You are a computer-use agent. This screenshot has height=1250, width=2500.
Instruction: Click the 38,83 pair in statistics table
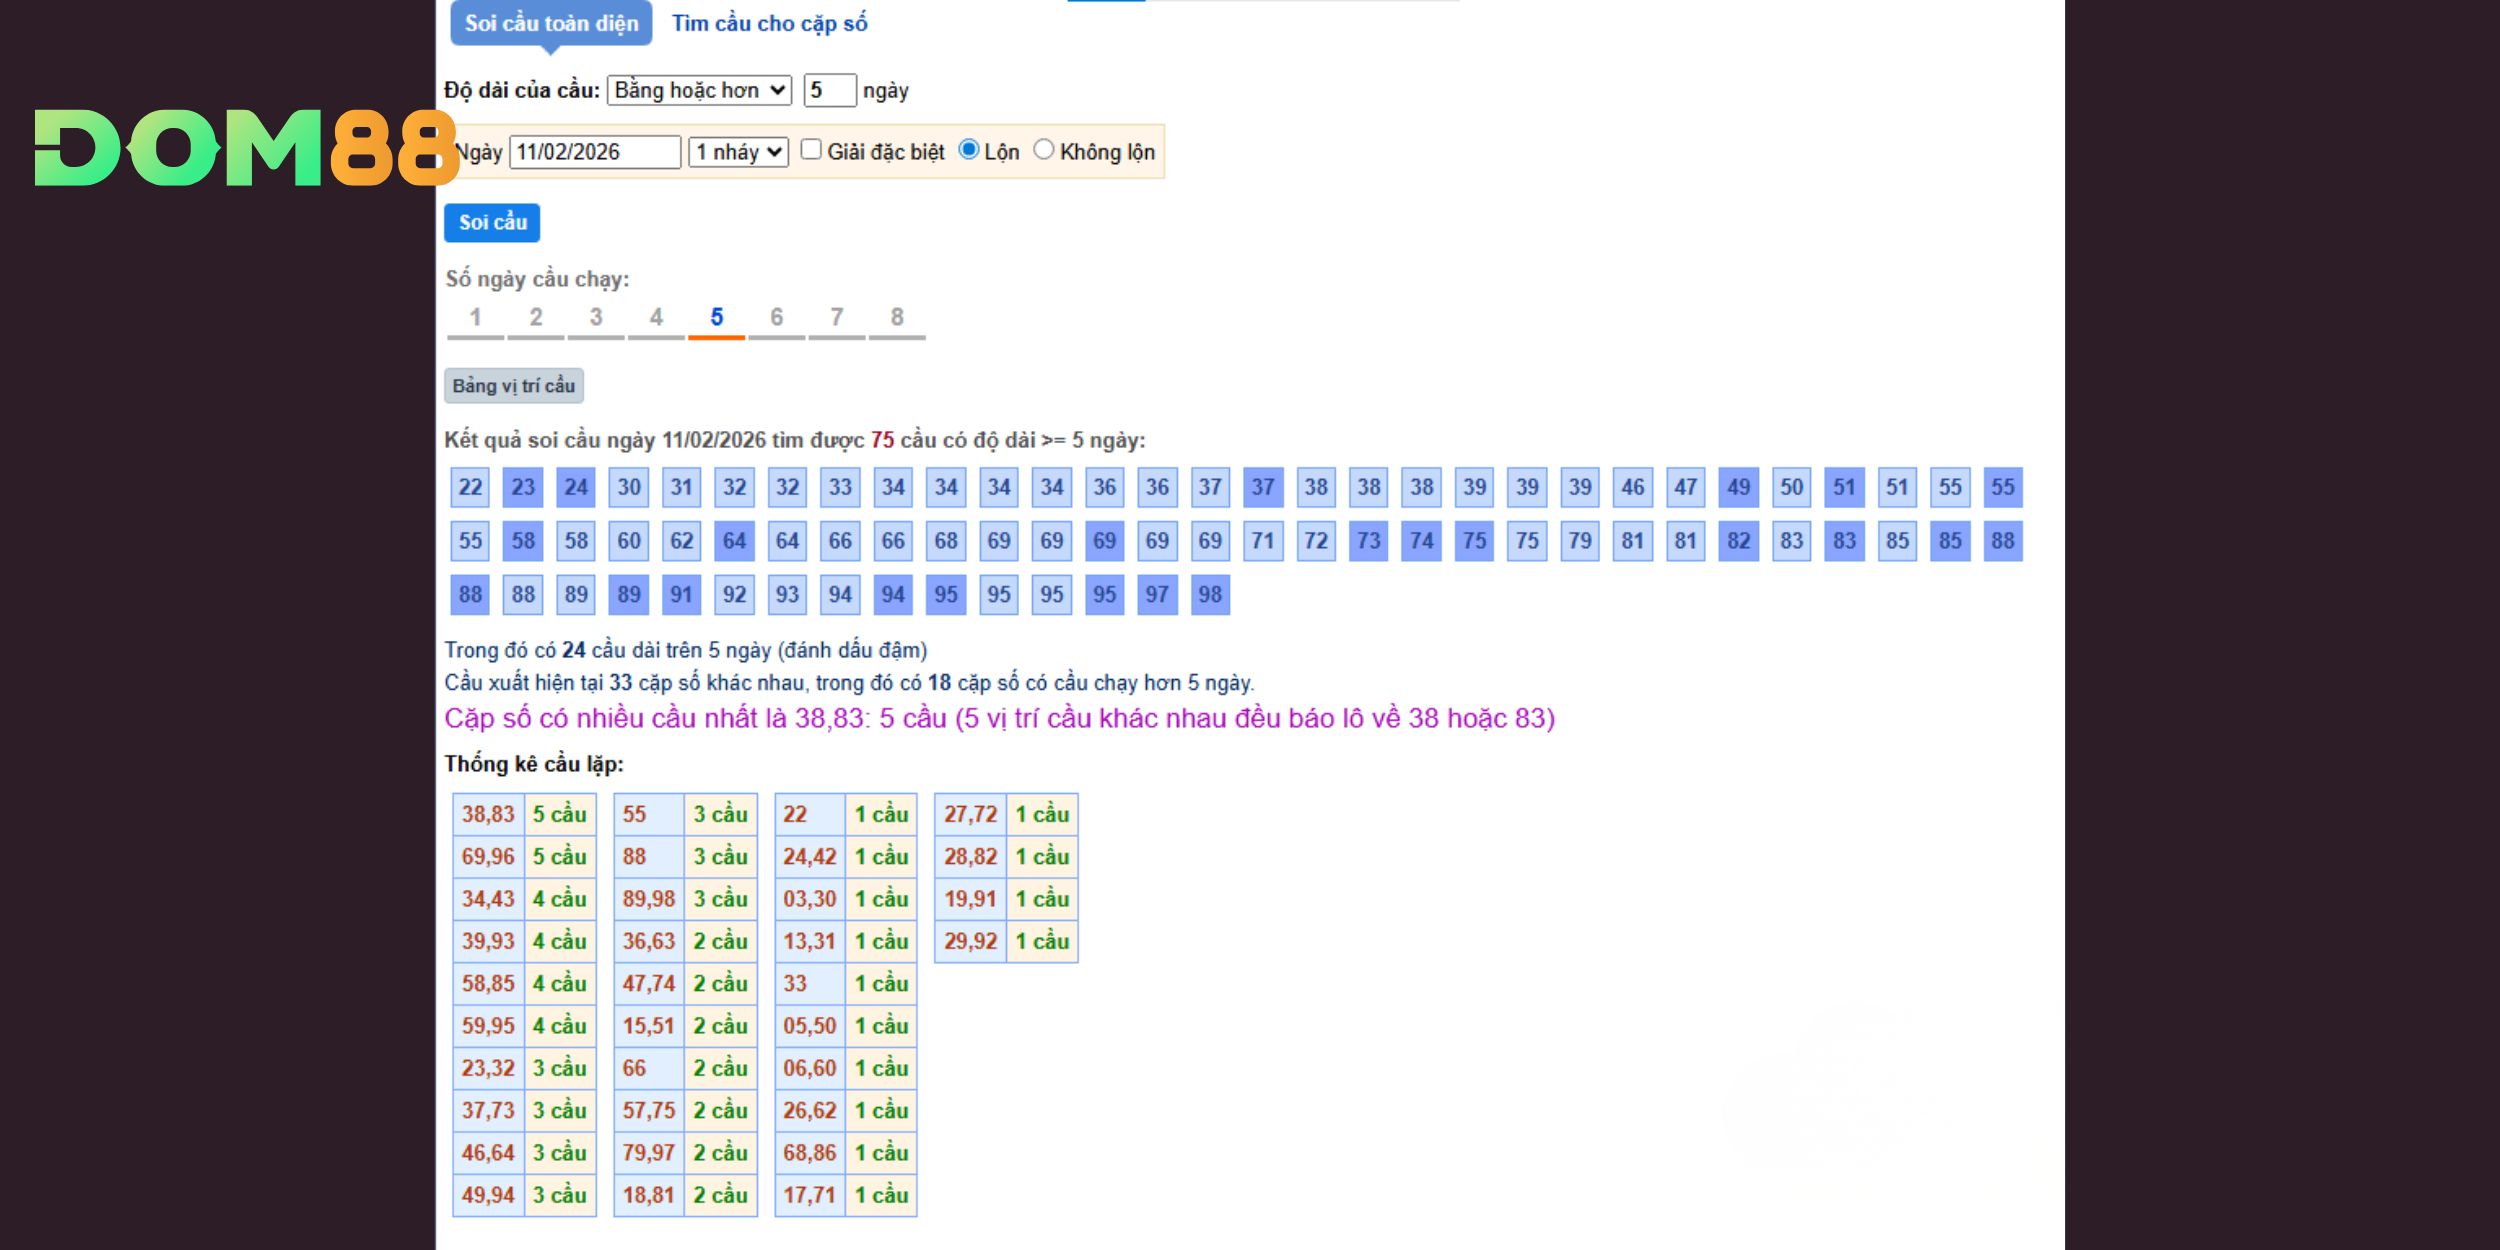click(487, 814)
